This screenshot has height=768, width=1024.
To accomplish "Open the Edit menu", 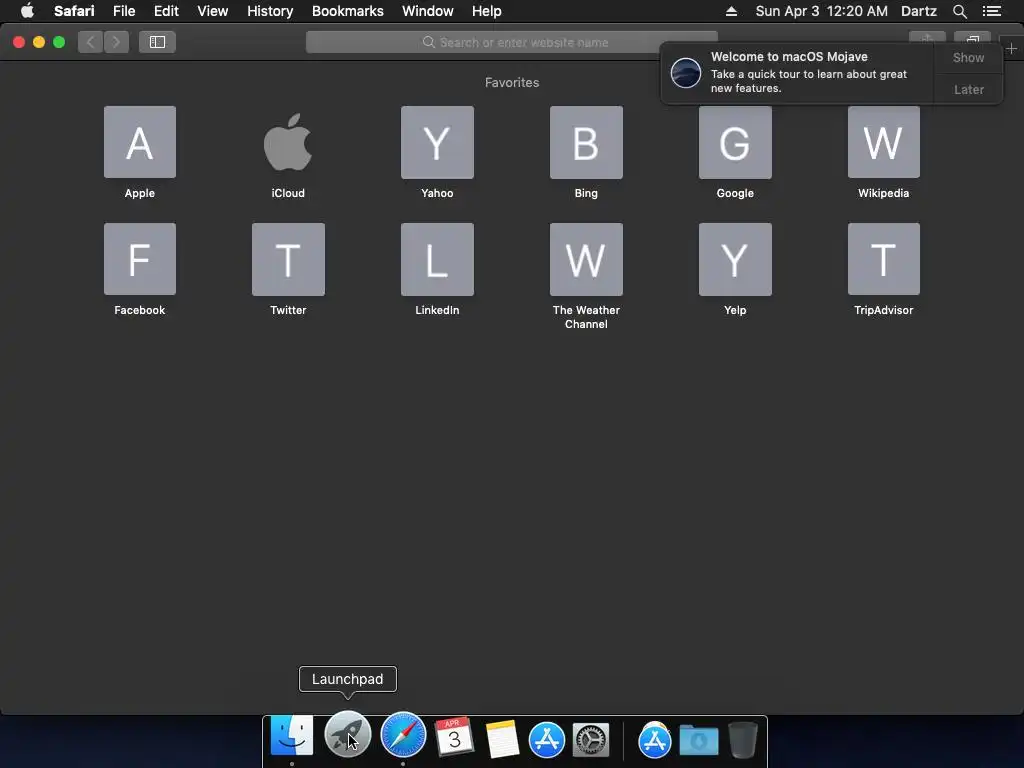I will pos(166,11).
